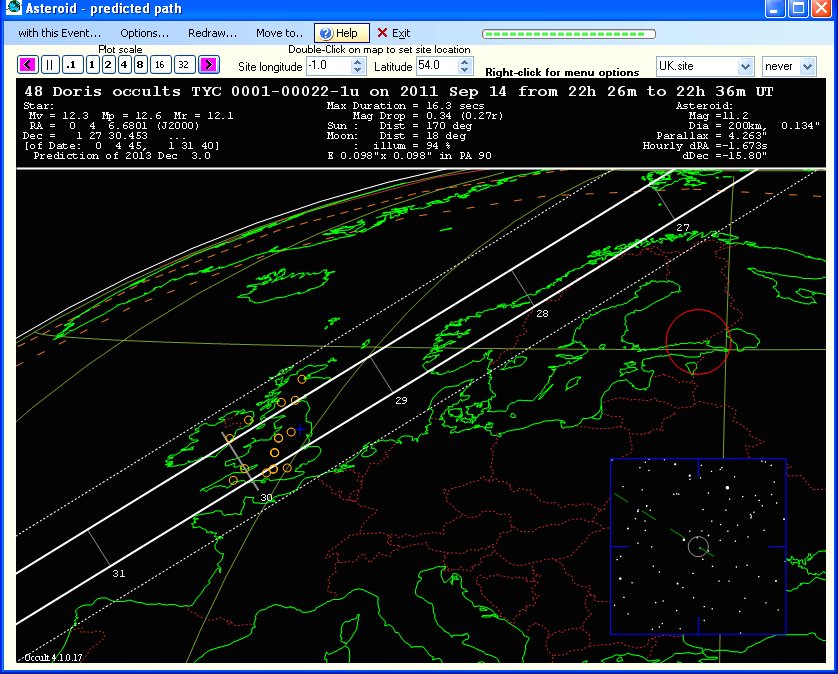838x674 pixels.
Task: Click the magenta right arrow button
Action: [208, 65]
